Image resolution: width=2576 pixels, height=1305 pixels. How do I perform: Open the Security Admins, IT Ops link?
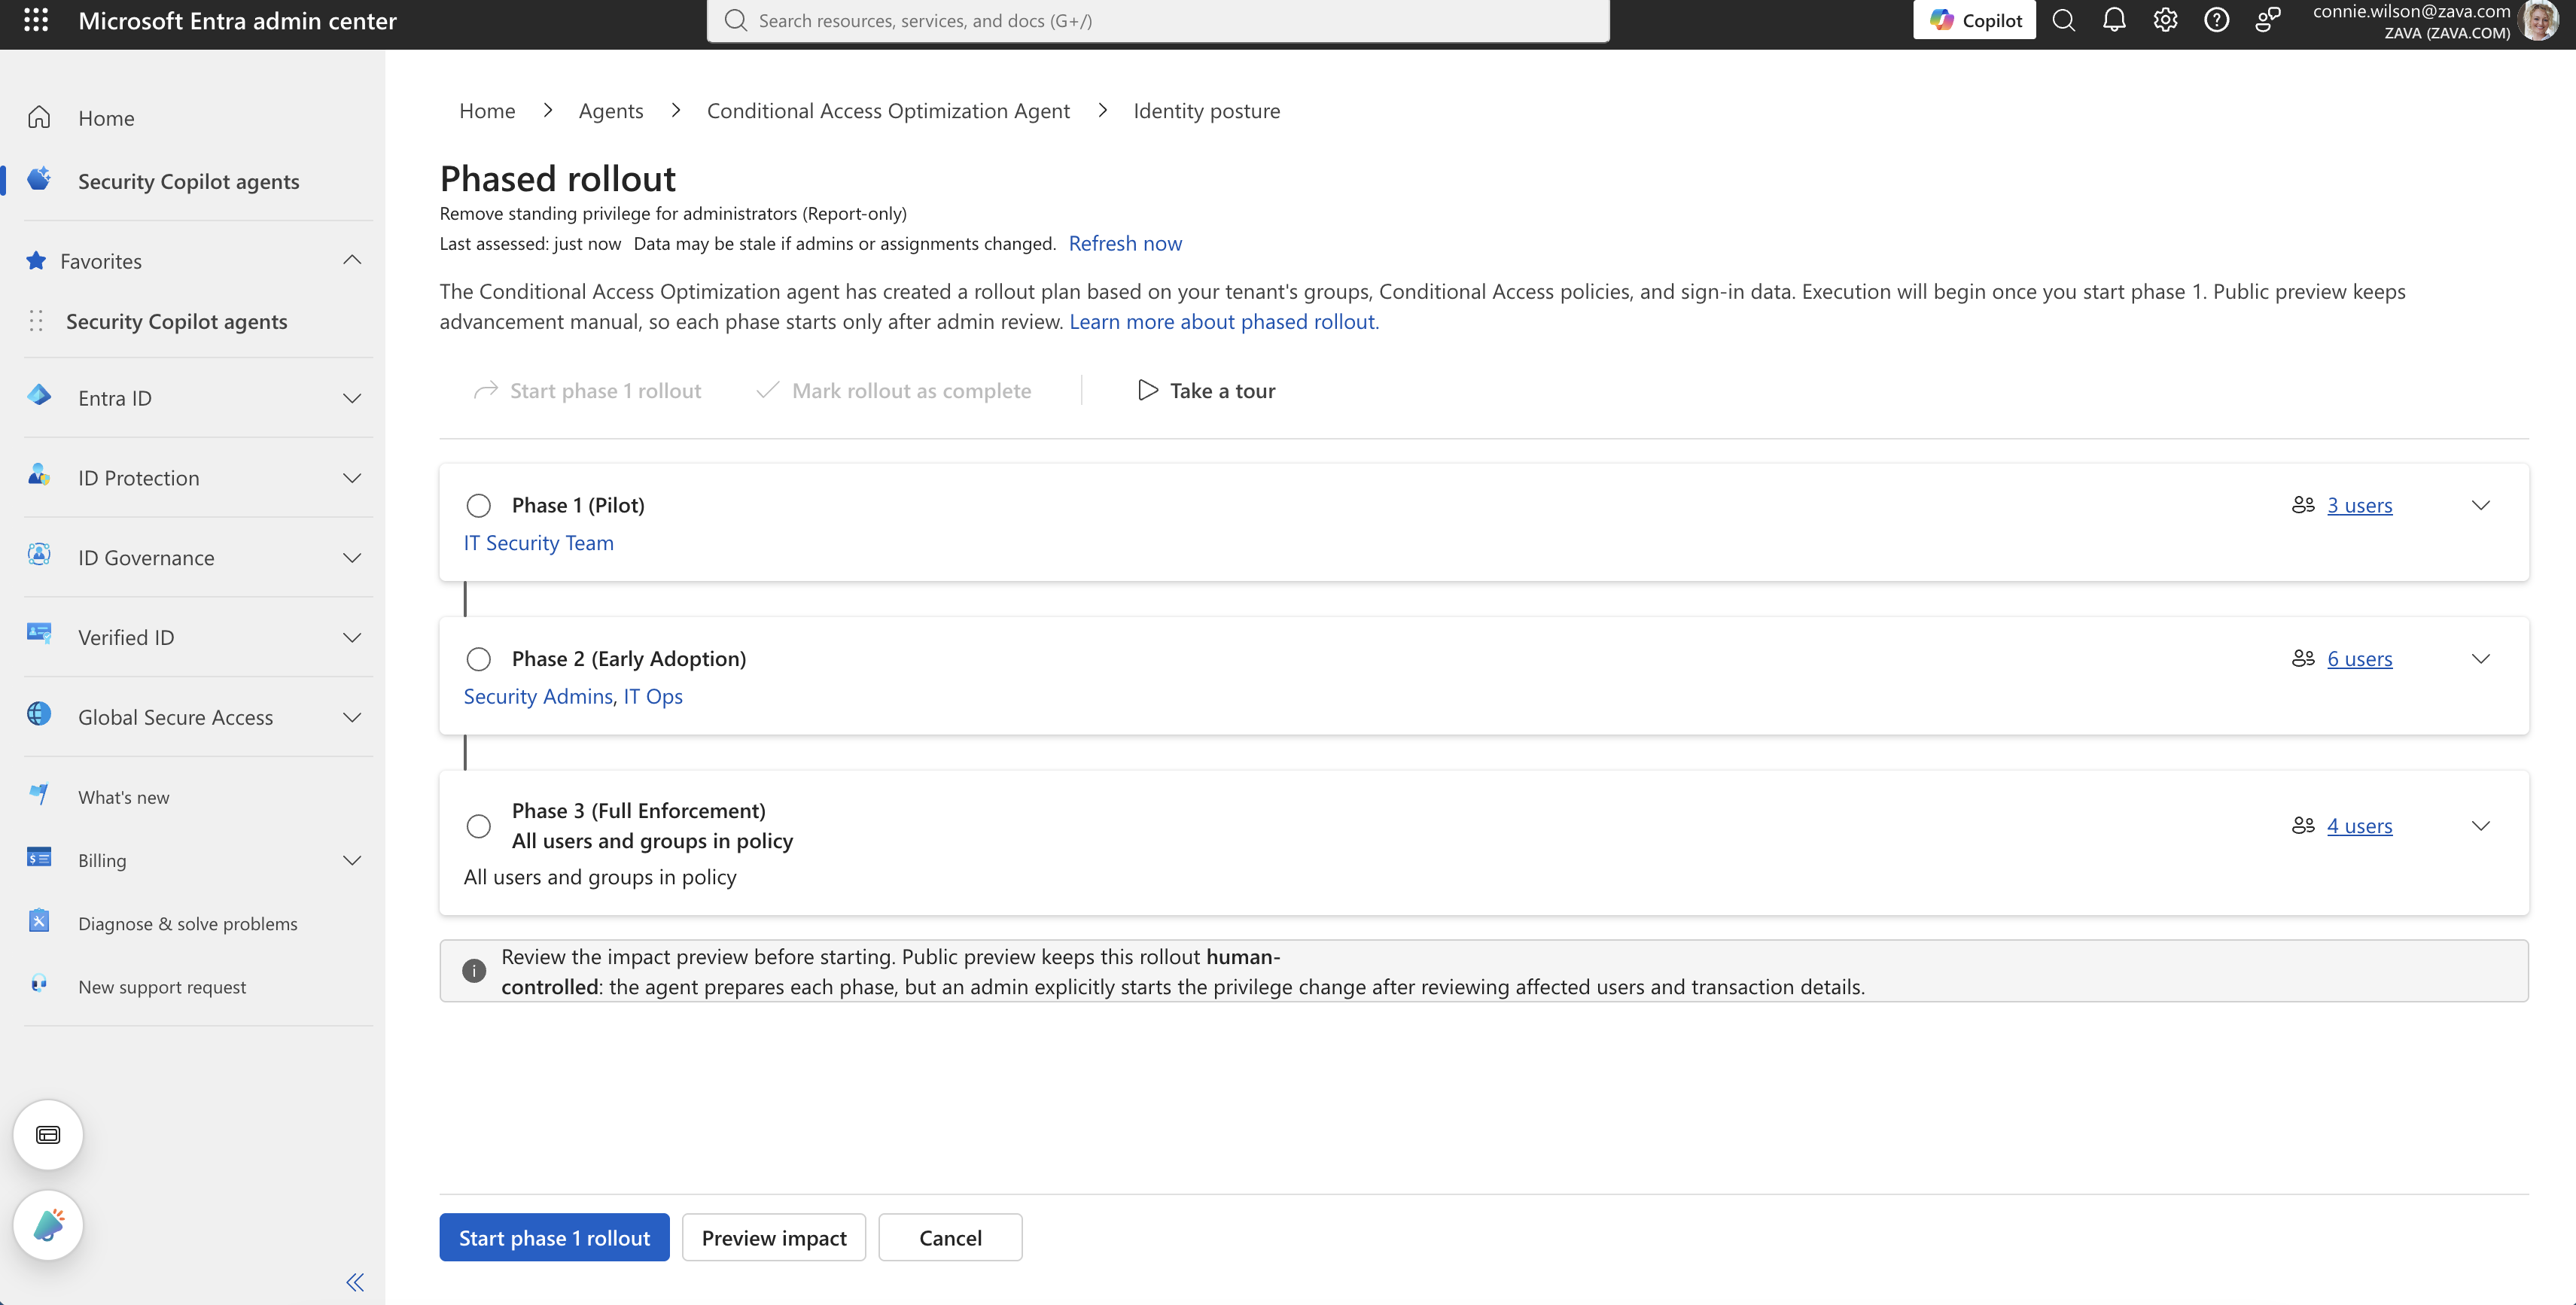pos(573,697)
